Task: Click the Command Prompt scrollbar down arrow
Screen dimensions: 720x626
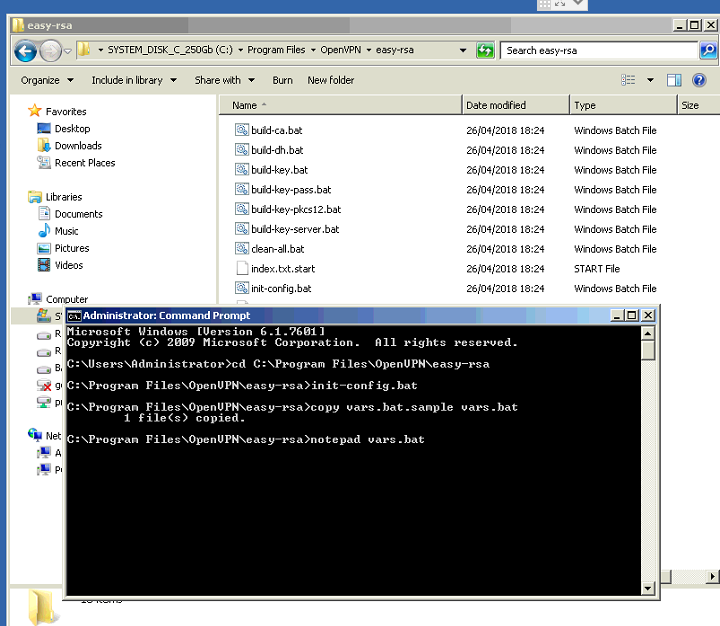Action: (649, 589)
